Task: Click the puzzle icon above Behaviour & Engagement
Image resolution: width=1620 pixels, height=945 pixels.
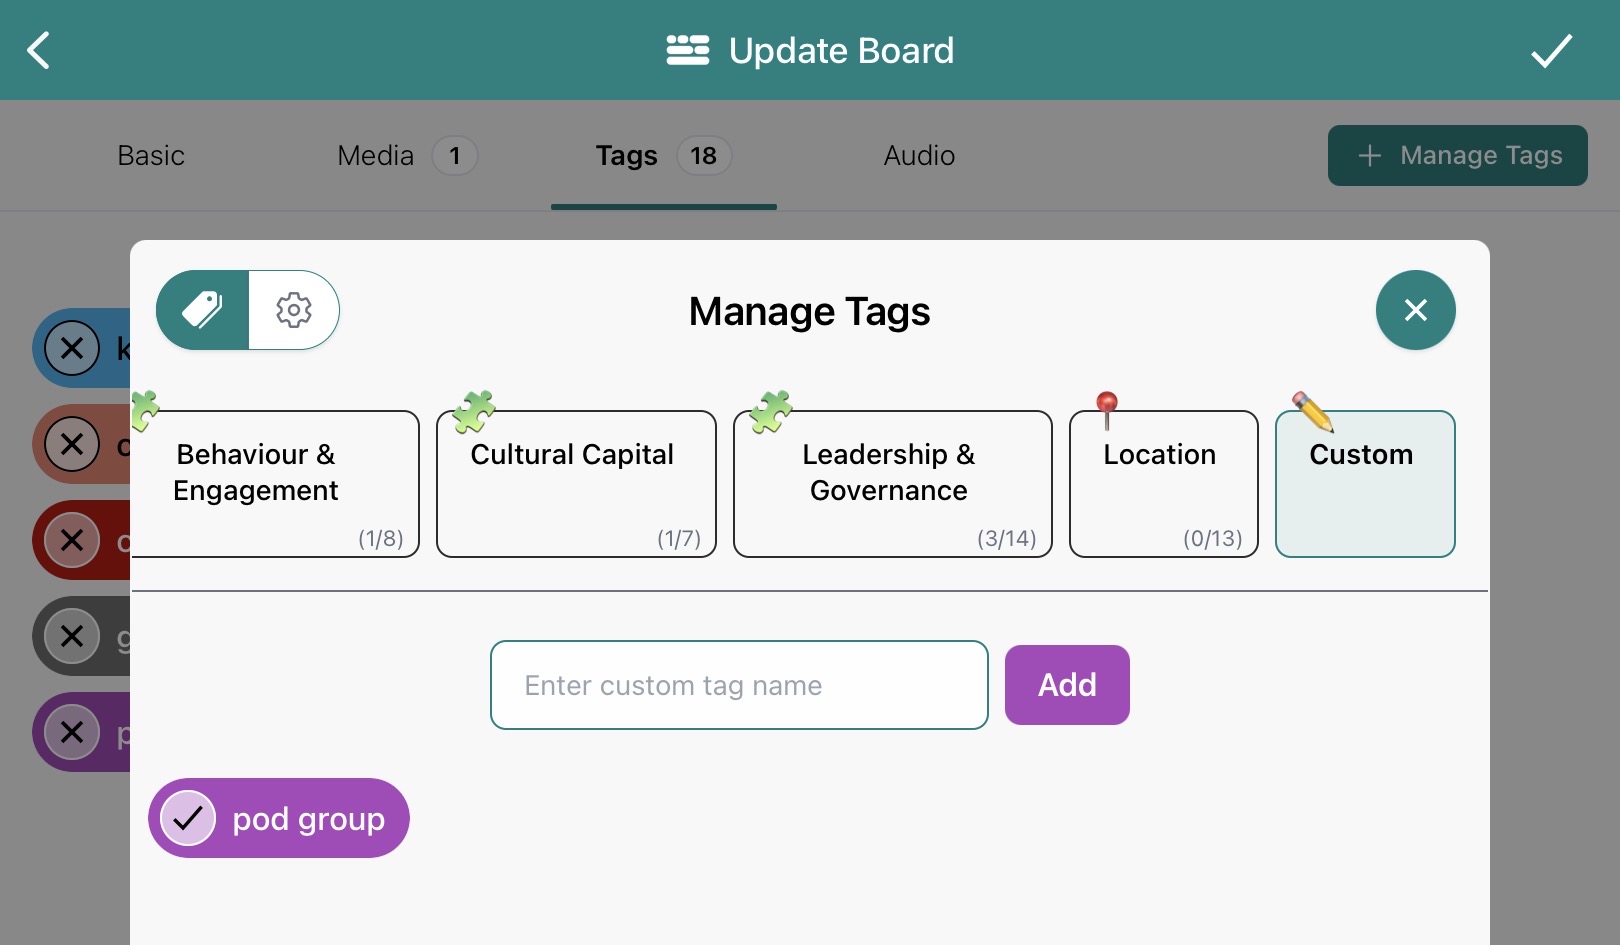Action: 146,410
